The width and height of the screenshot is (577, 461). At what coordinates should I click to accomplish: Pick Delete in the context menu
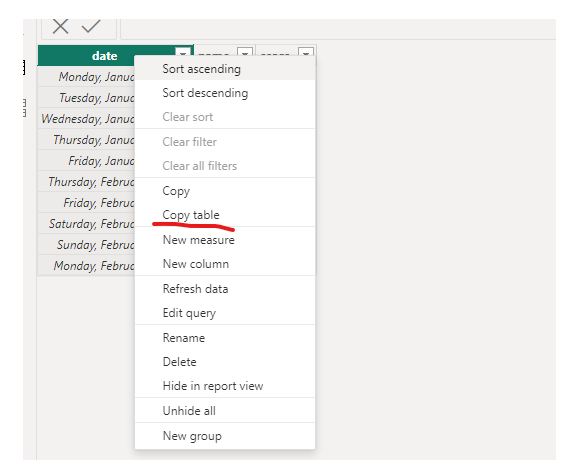pyautogui.click(x=225, y=361)
